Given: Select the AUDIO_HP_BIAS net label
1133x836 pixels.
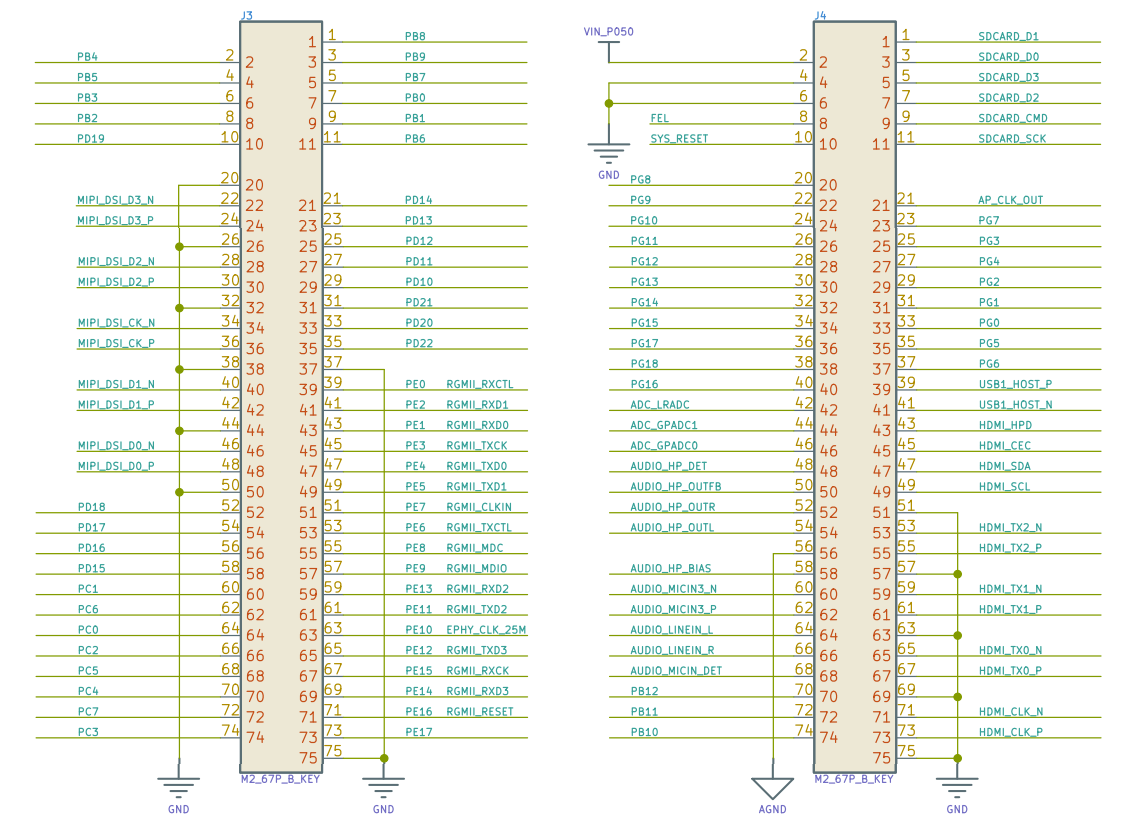Looking at the screenshot, I should point(670,568).
